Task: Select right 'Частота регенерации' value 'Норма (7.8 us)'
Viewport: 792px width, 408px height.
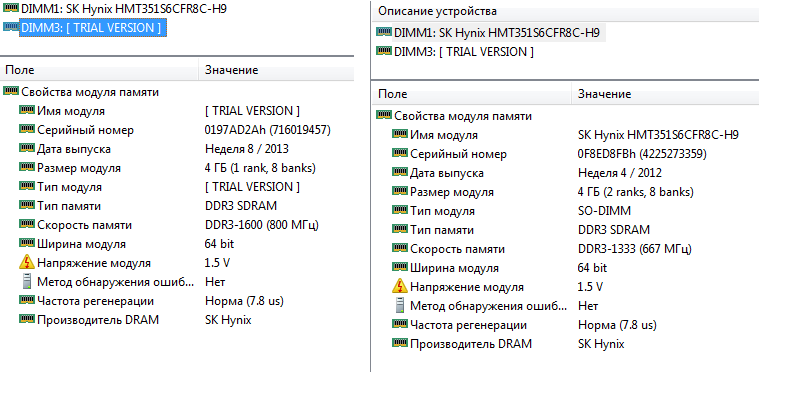Action: pyautogui.click(x=617, y=325)
